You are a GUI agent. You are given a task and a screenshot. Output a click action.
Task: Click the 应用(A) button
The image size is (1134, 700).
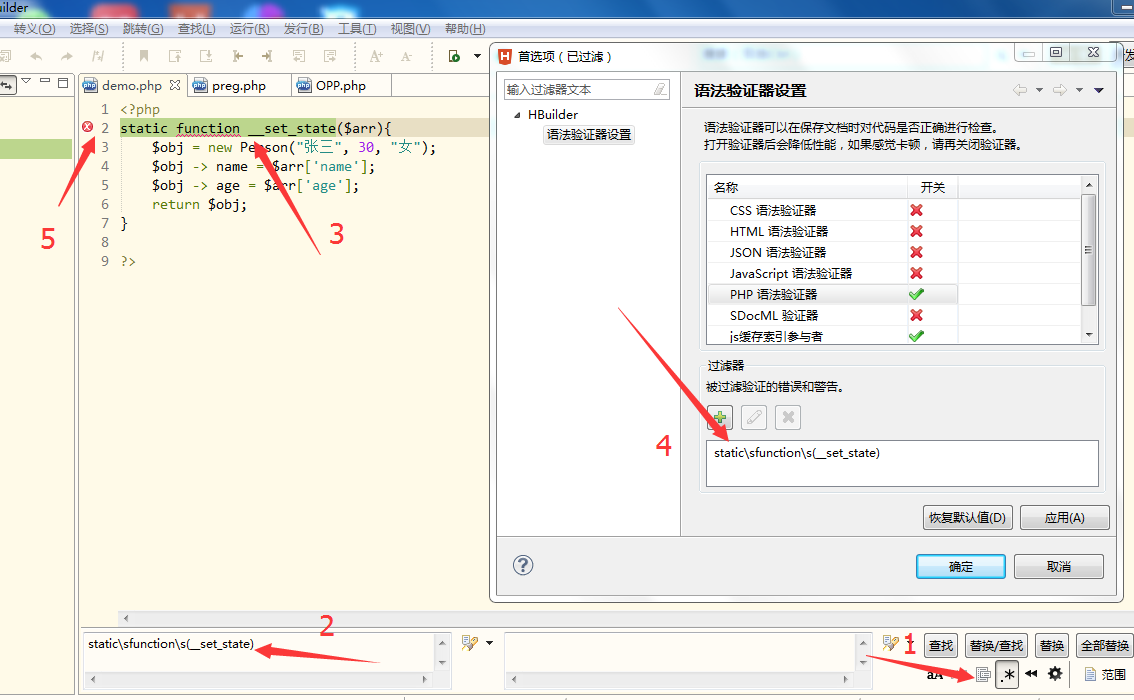click(x=1065, y=518)
